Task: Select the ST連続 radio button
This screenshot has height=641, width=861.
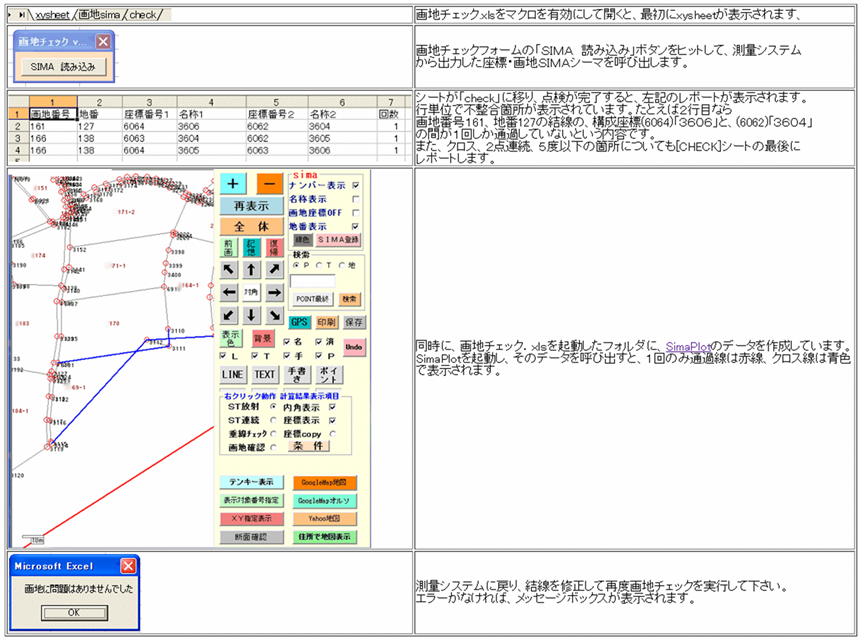Action: (274, 420)
